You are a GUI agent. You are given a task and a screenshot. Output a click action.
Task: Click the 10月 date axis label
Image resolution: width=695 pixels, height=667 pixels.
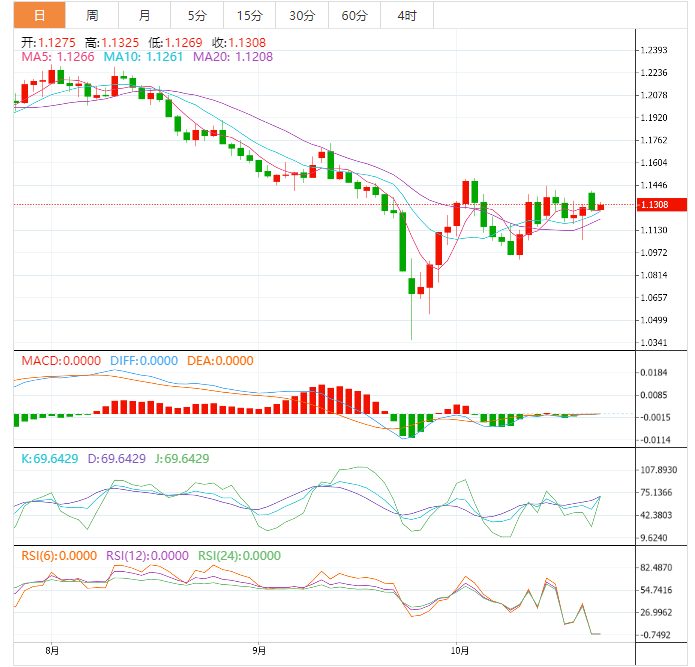click(x=460, y=651)
